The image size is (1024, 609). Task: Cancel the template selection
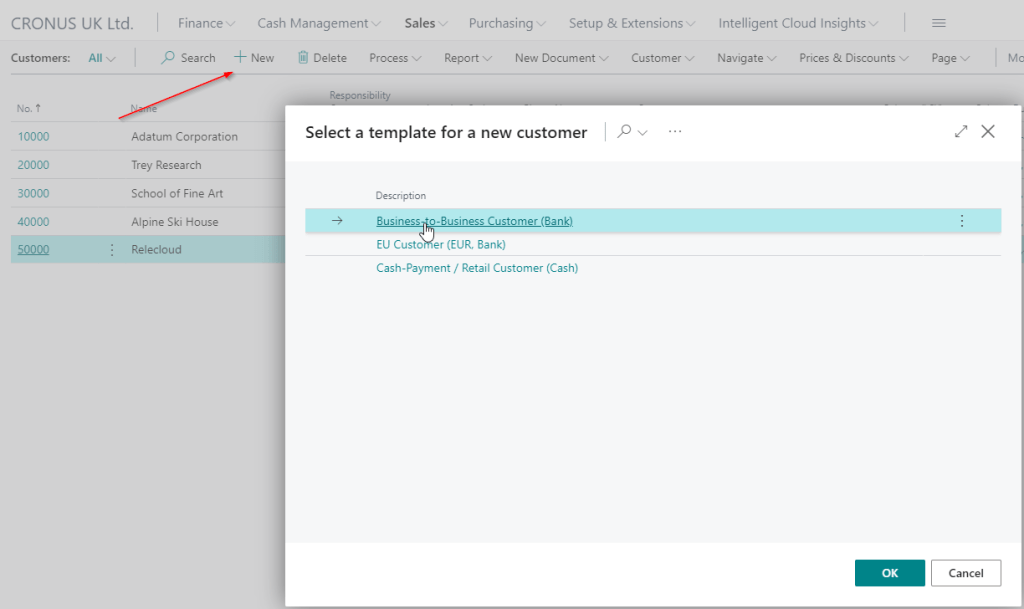tap(965, 573)
